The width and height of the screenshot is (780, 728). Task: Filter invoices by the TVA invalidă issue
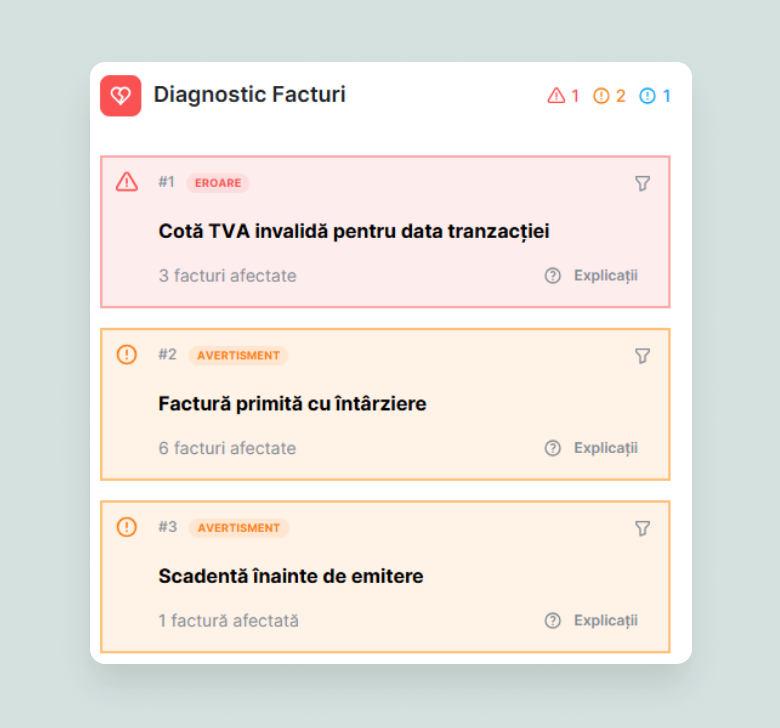click(x=642, y=183)
